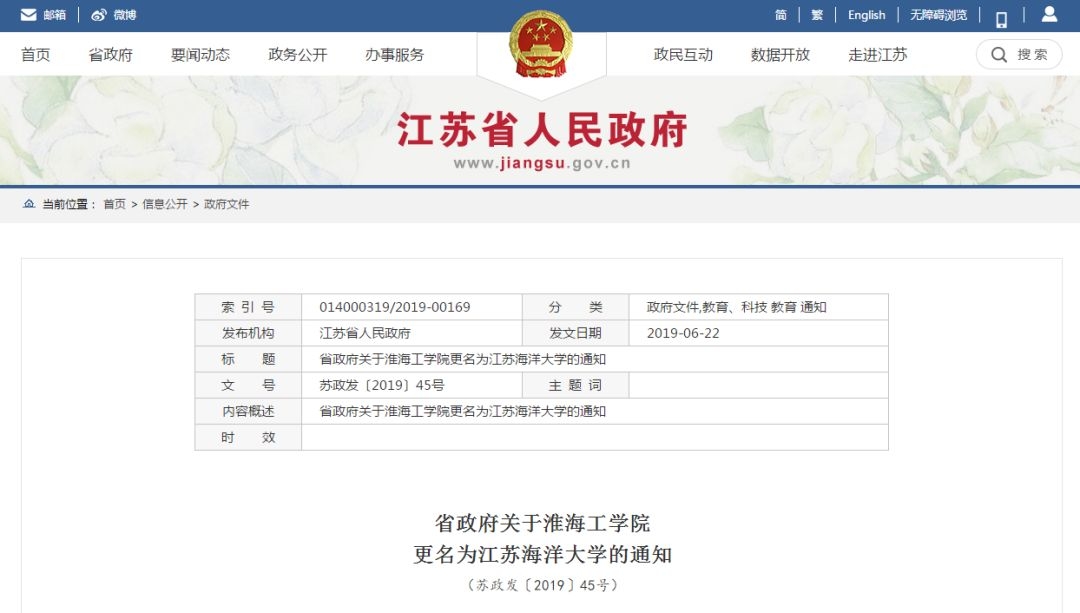Open the 数据开放 menu item
The height and width of the screenshot is (613, 1080).
pos(780,54)
